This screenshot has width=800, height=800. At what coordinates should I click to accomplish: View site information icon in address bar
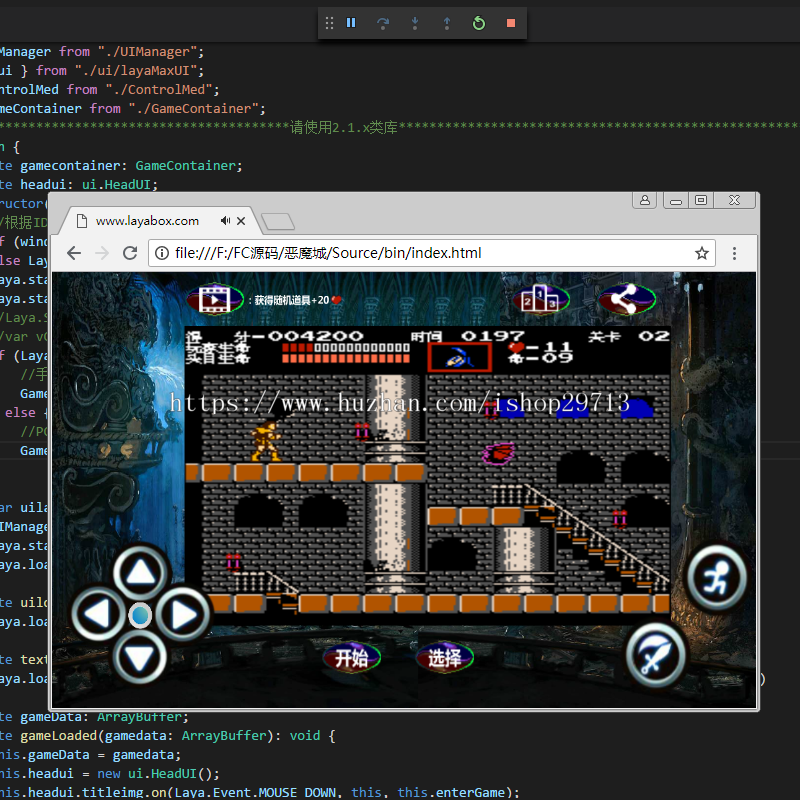point(162,253)
